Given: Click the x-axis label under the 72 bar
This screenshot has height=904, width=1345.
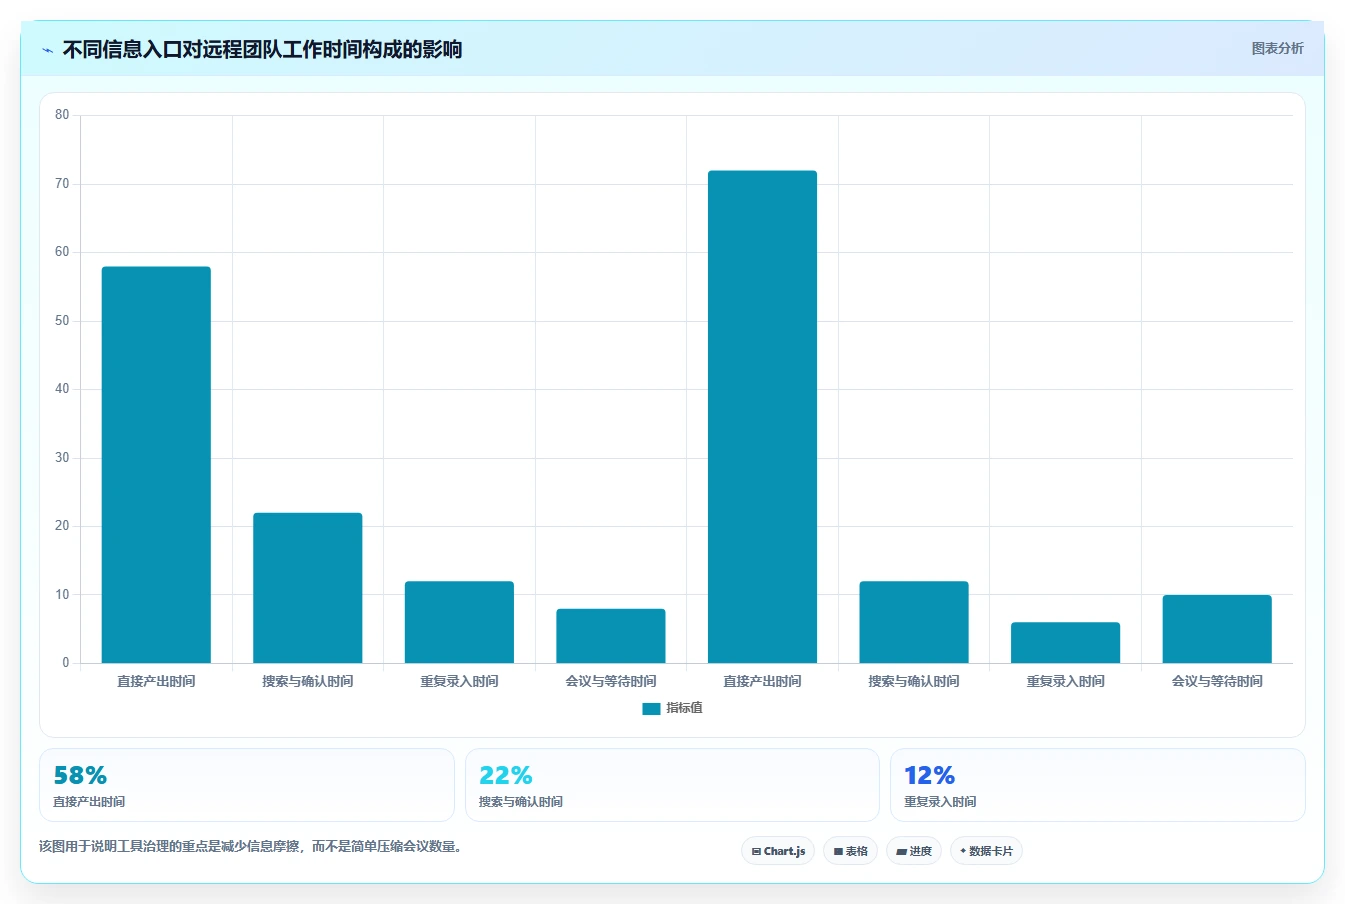Looking at the screenshot, I should 762,681.
